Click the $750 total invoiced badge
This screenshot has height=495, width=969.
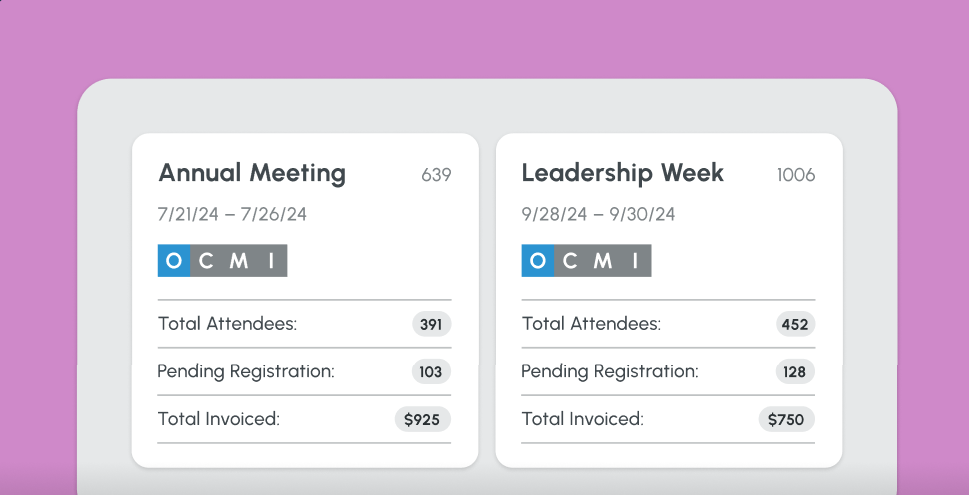pos(786,420)
